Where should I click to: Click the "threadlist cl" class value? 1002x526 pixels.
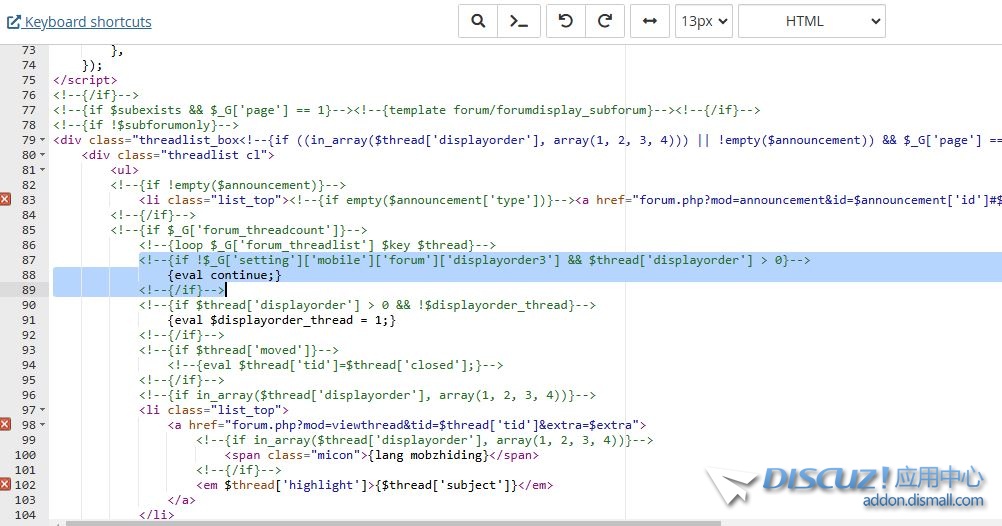[x=217, y=155]
